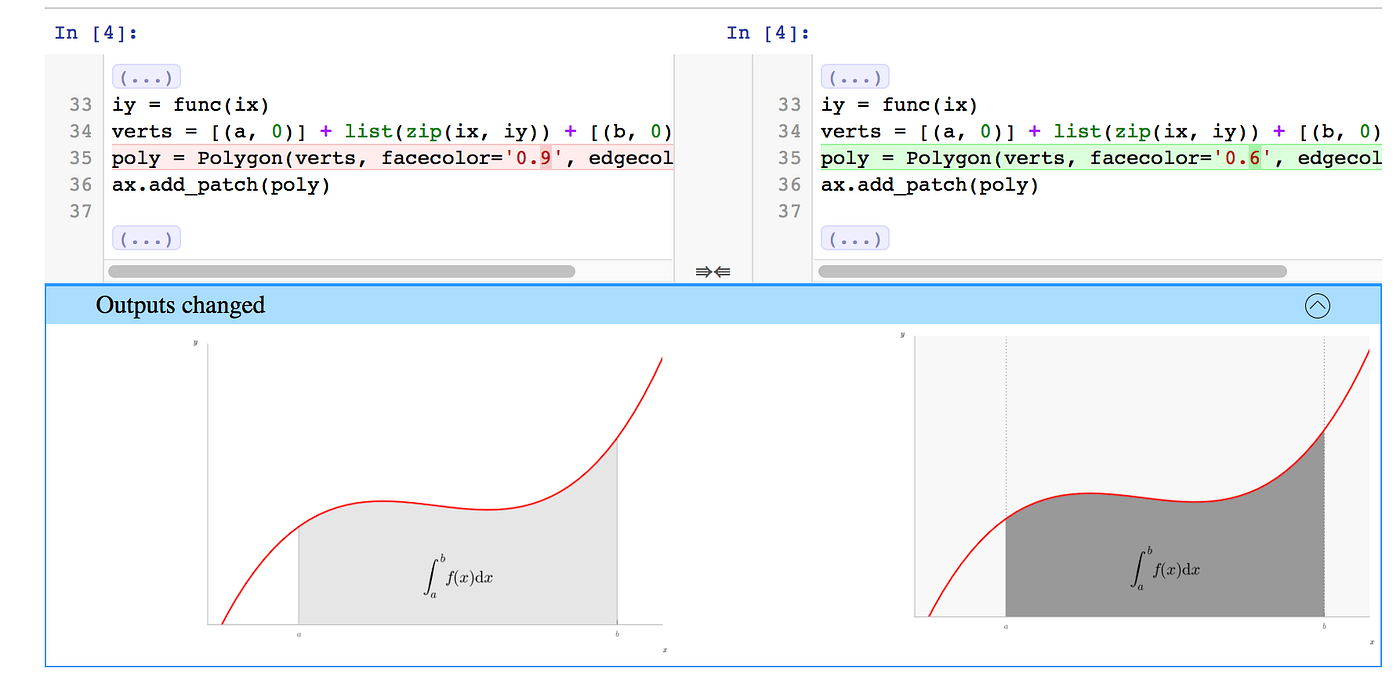Click the left code panel horizontal scrollbar
Image resolution: width=1400 pixels, height=695 pixels.
(x=340, y=270)
